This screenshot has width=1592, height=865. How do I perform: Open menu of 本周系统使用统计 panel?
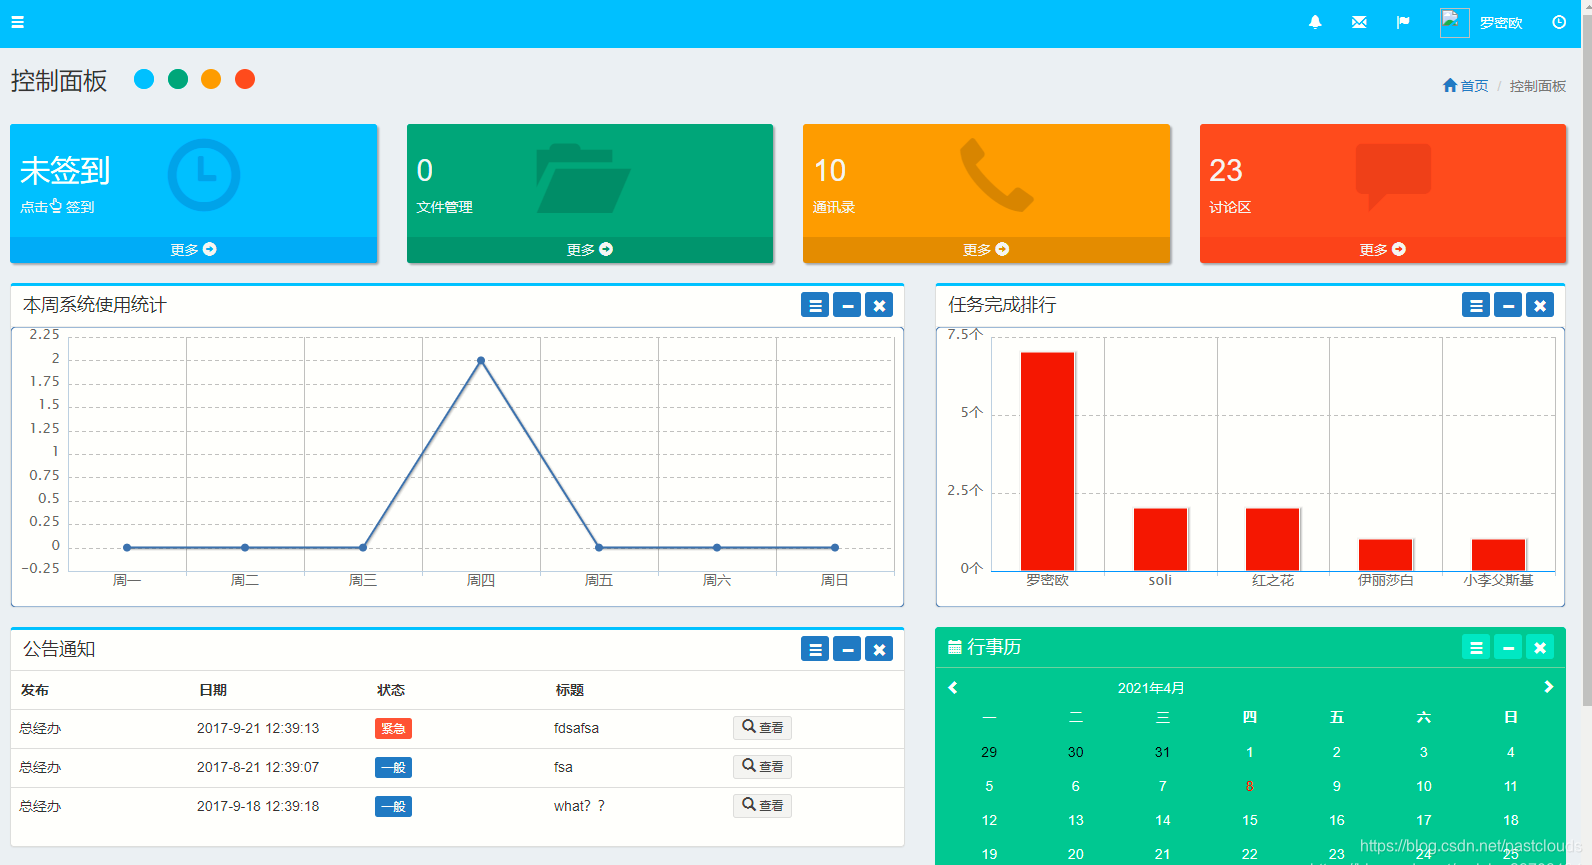(x=815, y=305)
